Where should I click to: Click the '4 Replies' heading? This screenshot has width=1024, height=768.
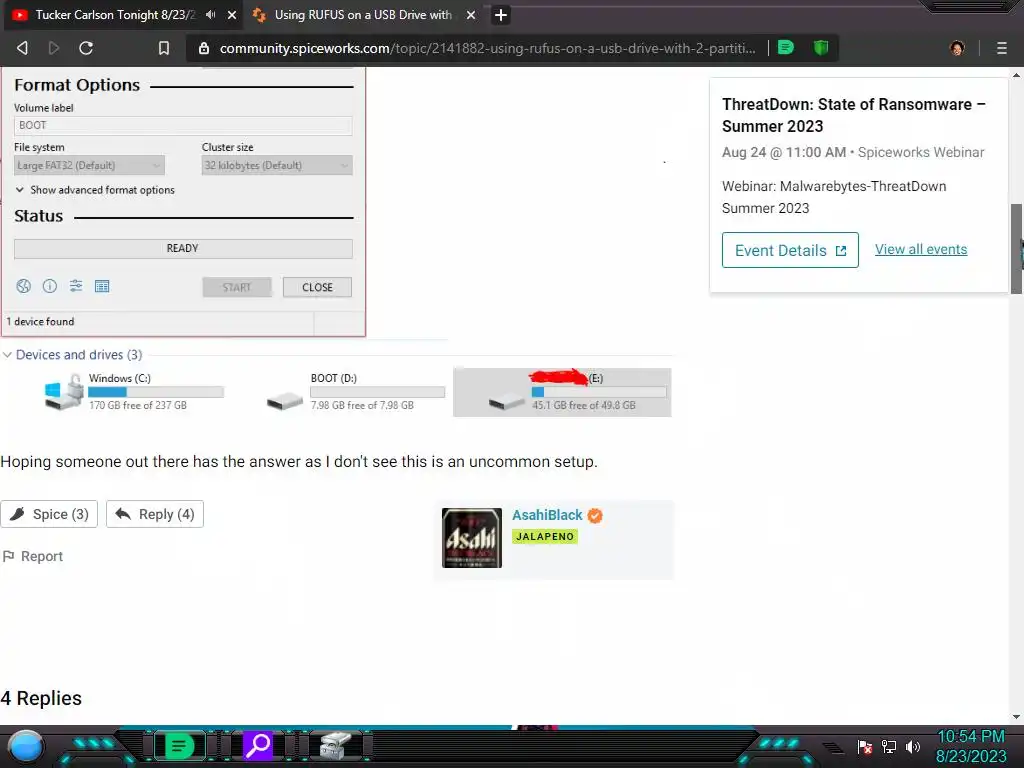41,698
